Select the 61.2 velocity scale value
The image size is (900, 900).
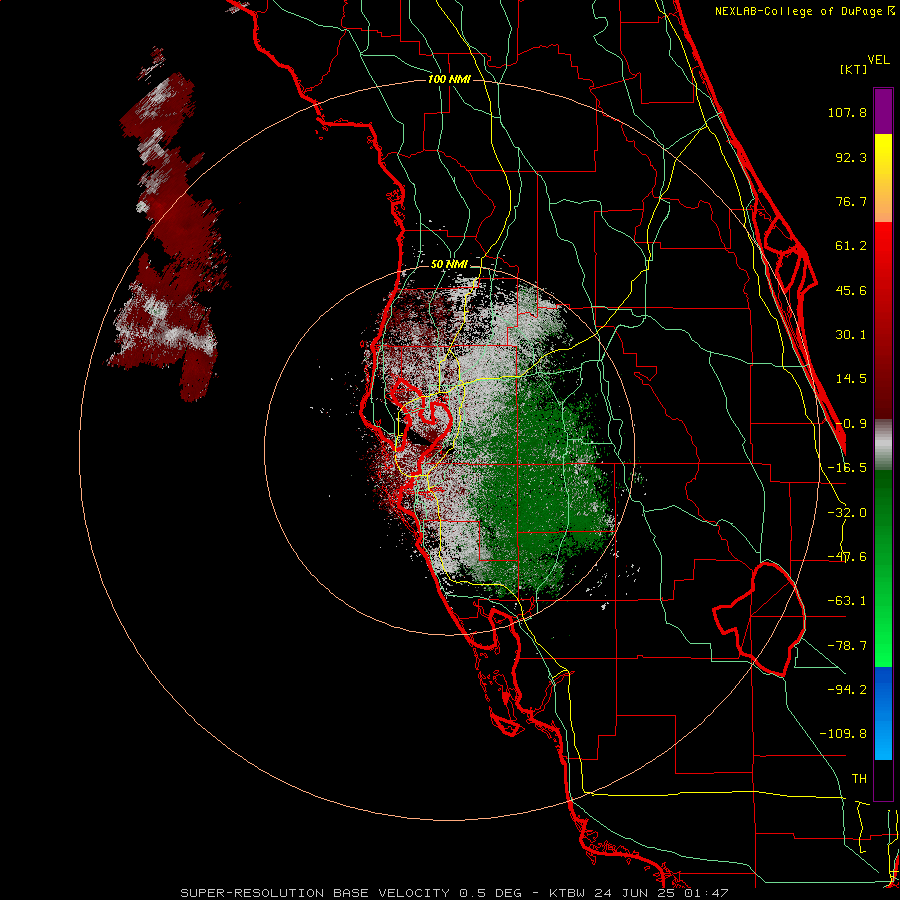point(851,246)
